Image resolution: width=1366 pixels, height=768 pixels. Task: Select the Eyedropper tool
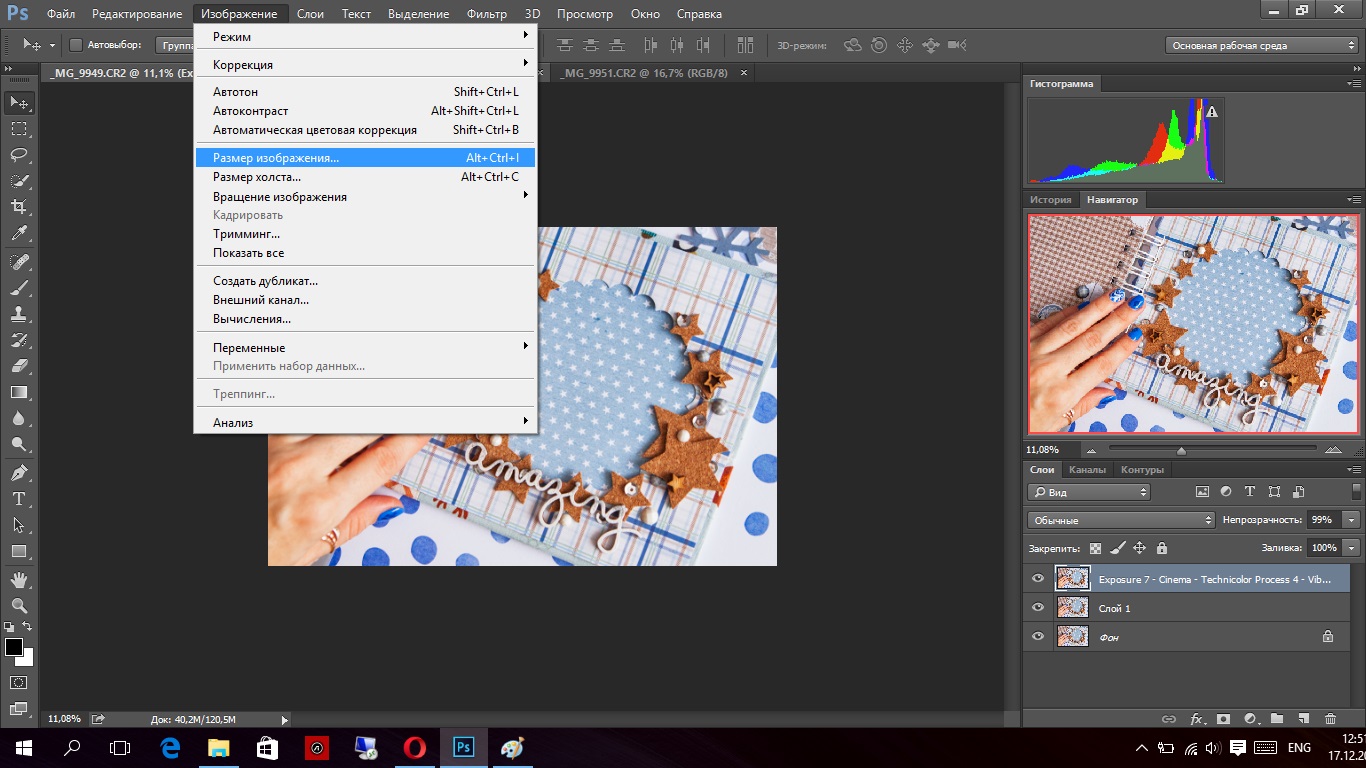[19, 234]
